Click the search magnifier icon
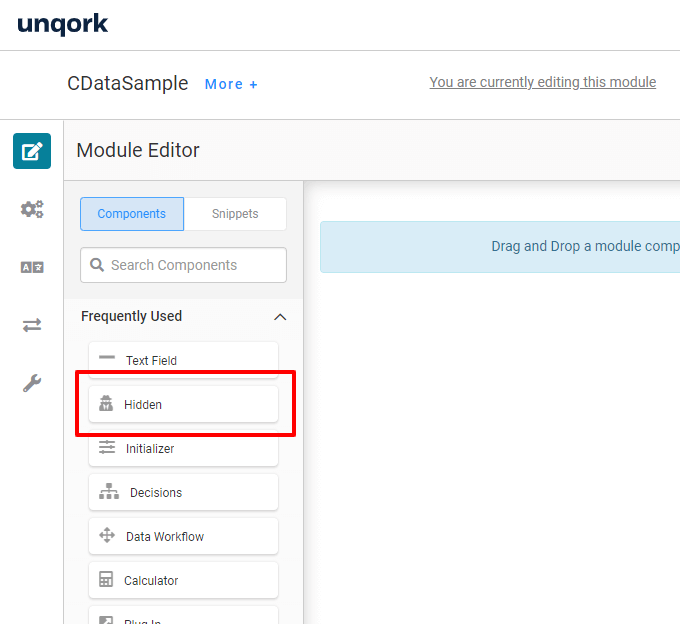Viewport: 680px width, 624px height. (x=97, y=265)
